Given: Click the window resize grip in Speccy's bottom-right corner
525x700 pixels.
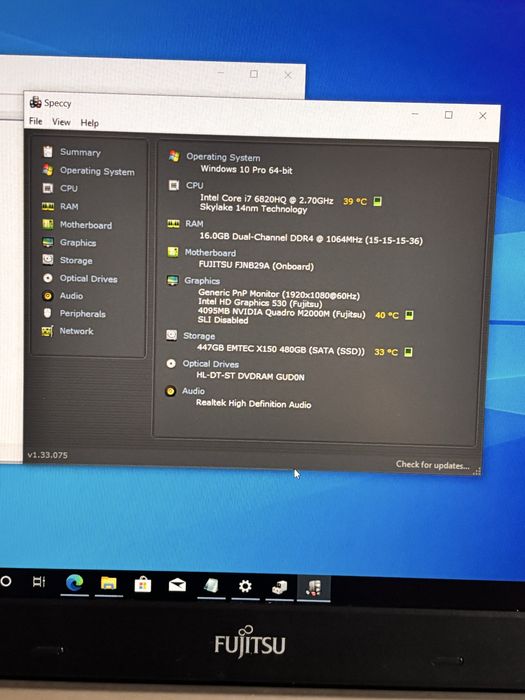Looking at the screenshot, I should click(x=477, y=471).
